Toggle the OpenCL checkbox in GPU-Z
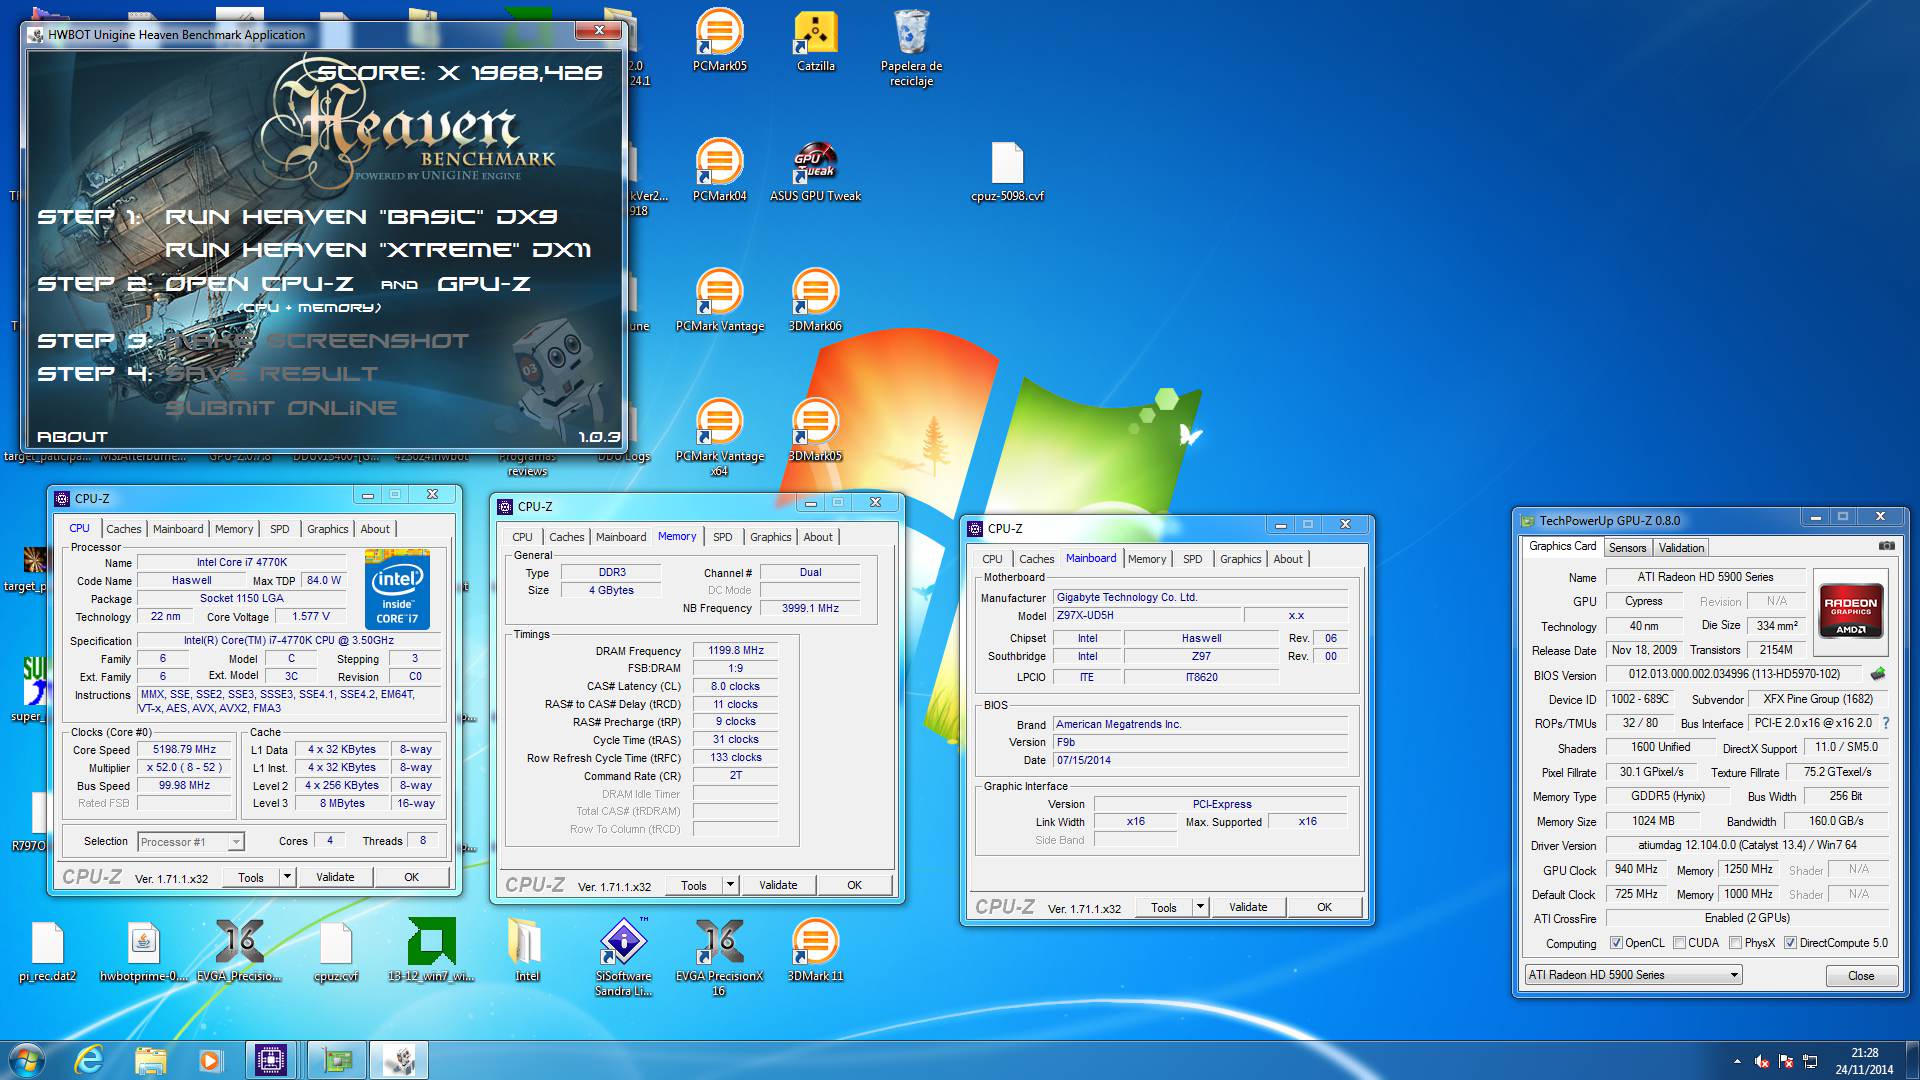 [1616, 943]
